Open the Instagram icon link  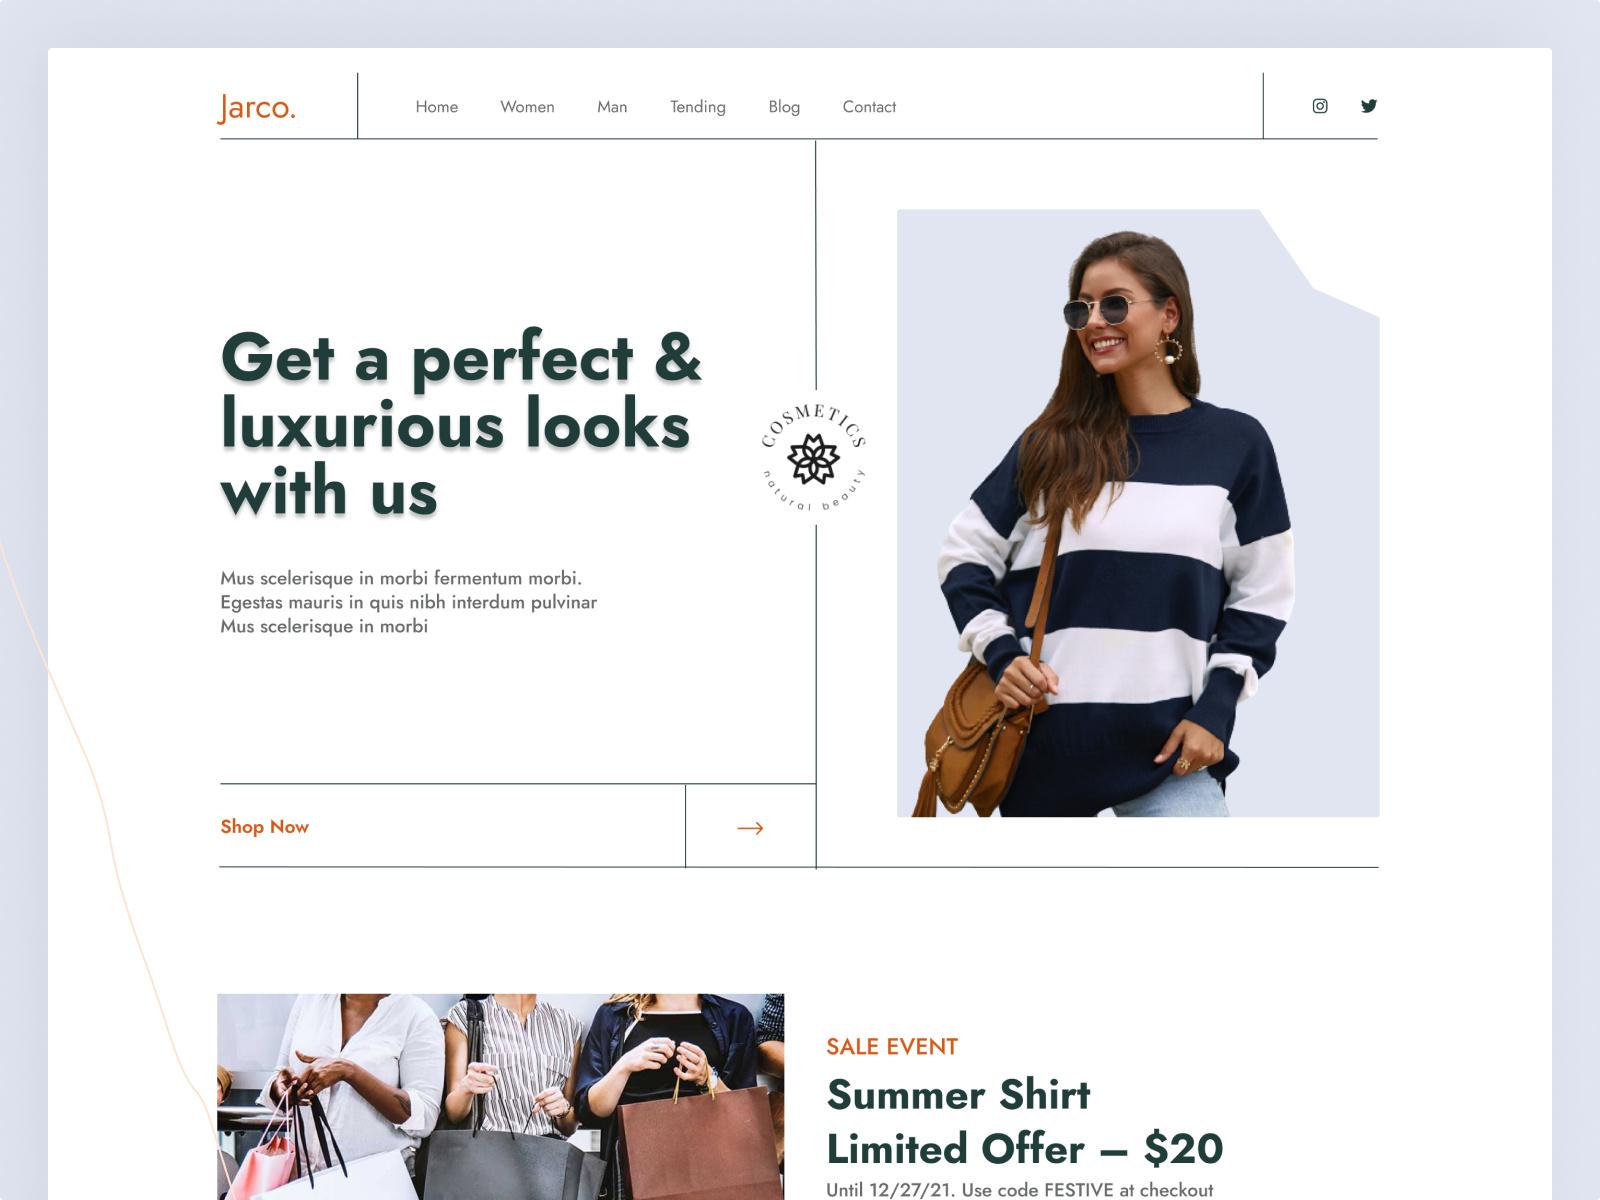pos(1320,106)
